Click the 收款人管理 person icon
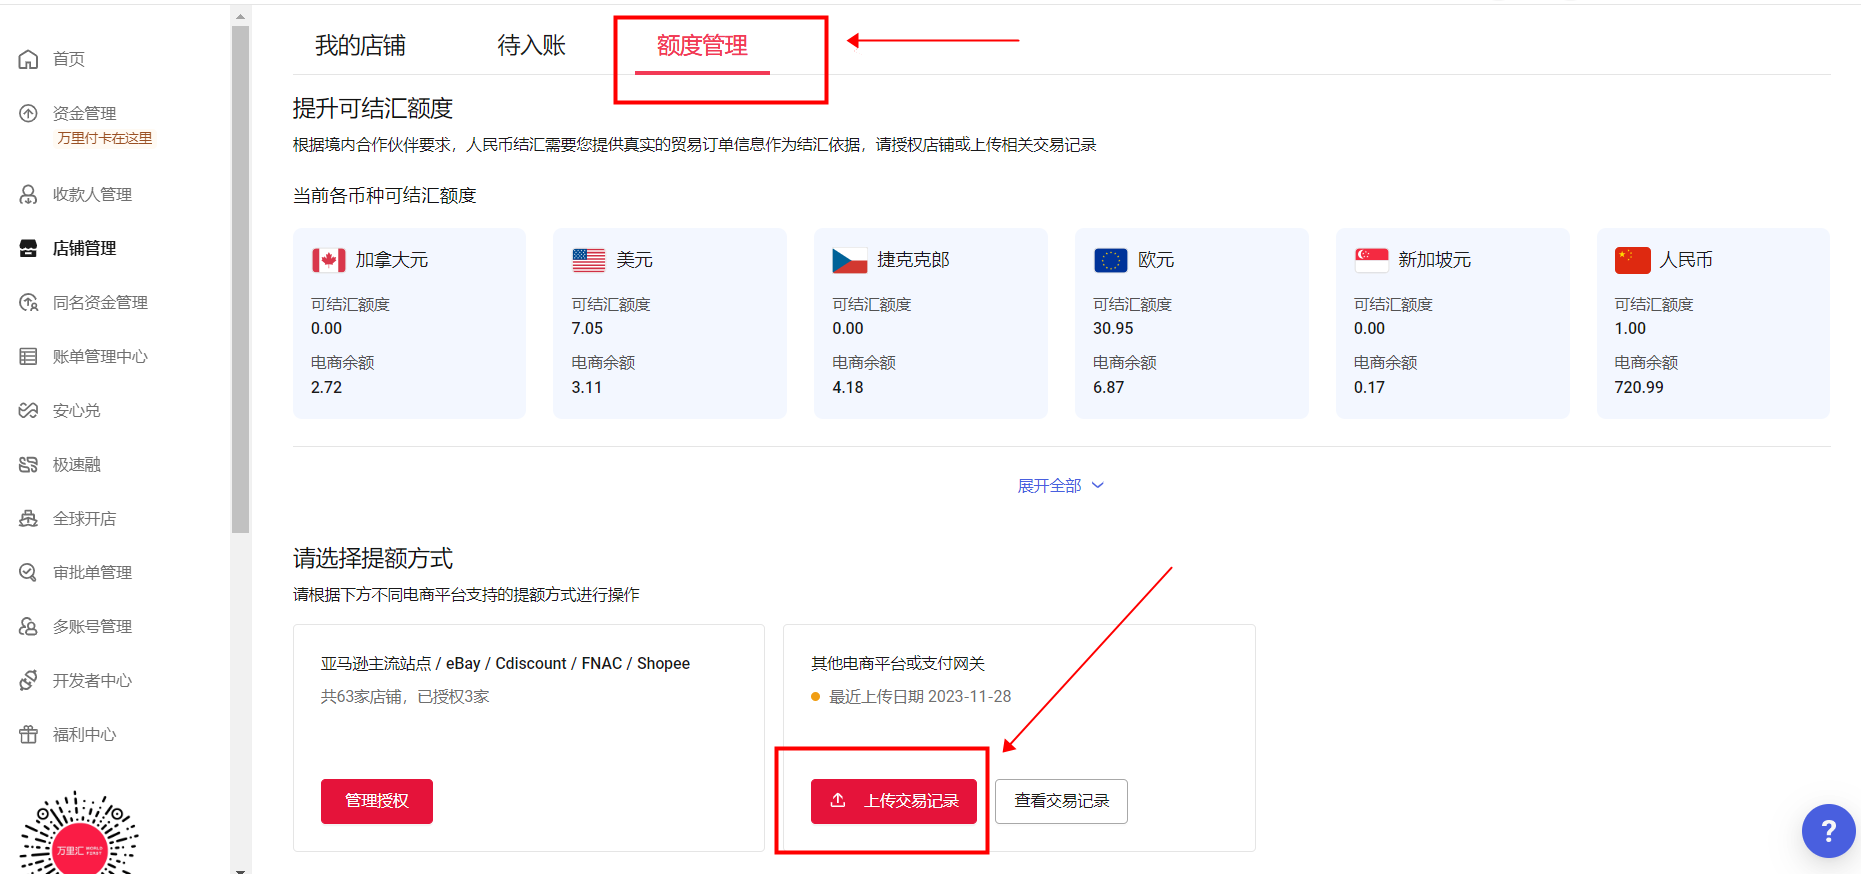The width and height of the screenshot is (1861, 874). [28, 194]
